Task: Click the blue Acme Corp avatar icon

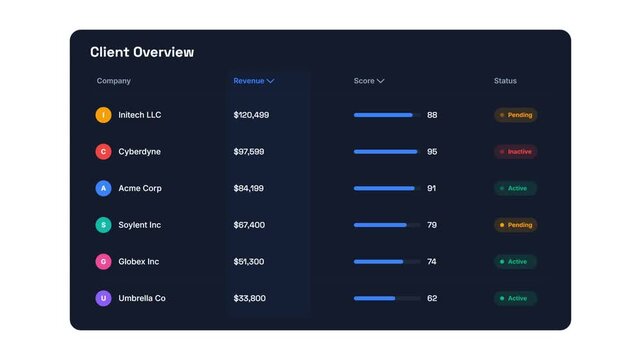Action: 103,188
